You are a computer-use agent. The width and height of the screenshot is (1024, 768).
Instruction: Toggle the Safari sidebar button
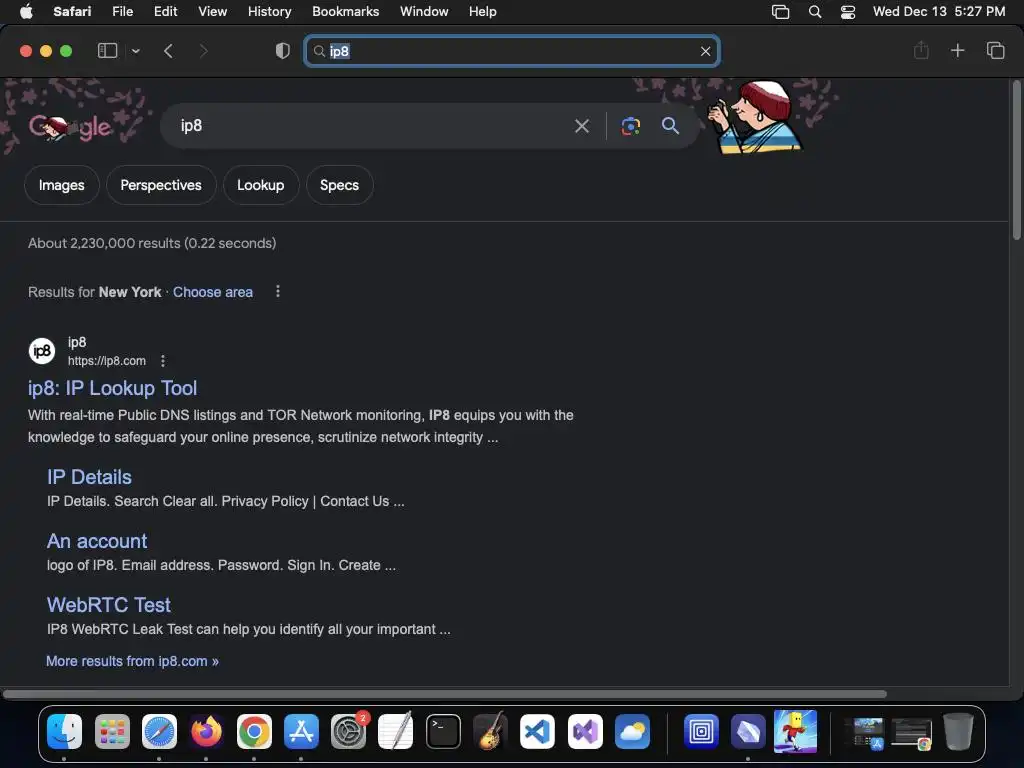(x=107, y=51)
